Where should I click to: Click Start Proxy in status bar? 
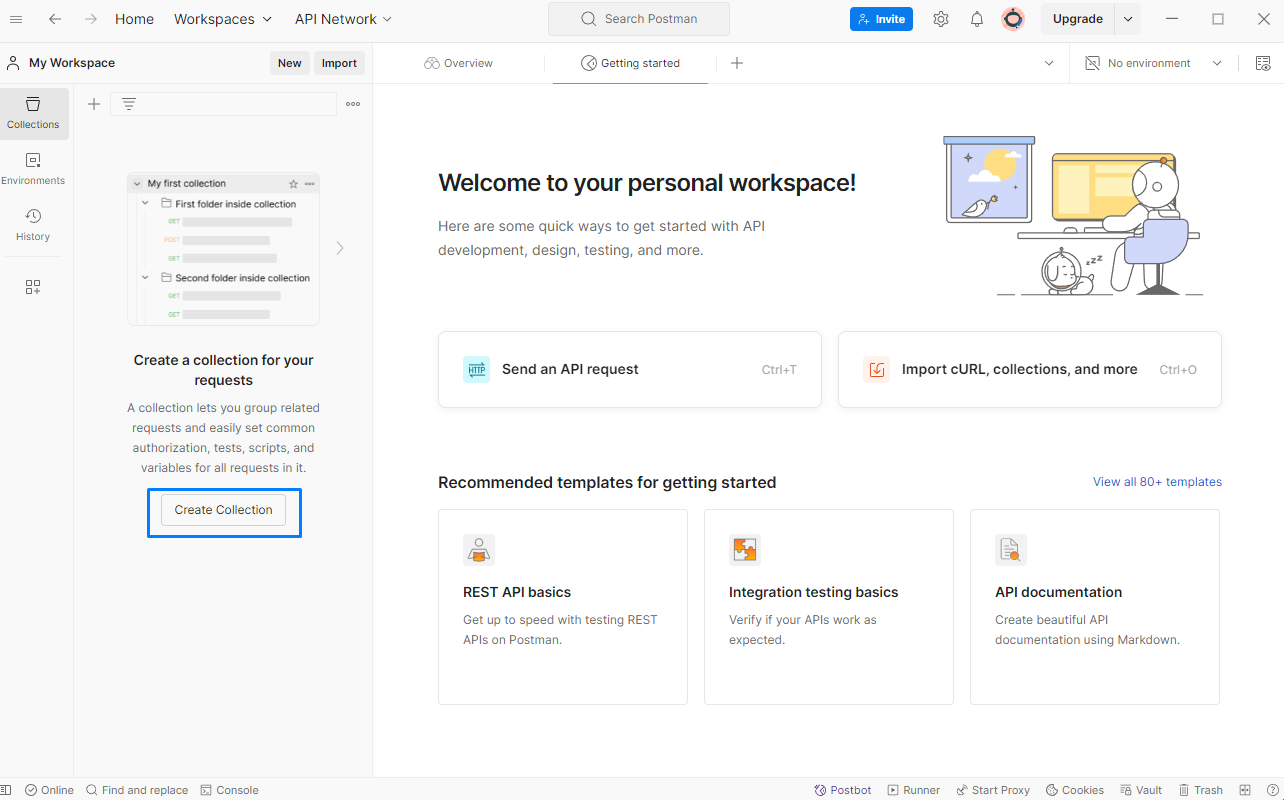993,790
